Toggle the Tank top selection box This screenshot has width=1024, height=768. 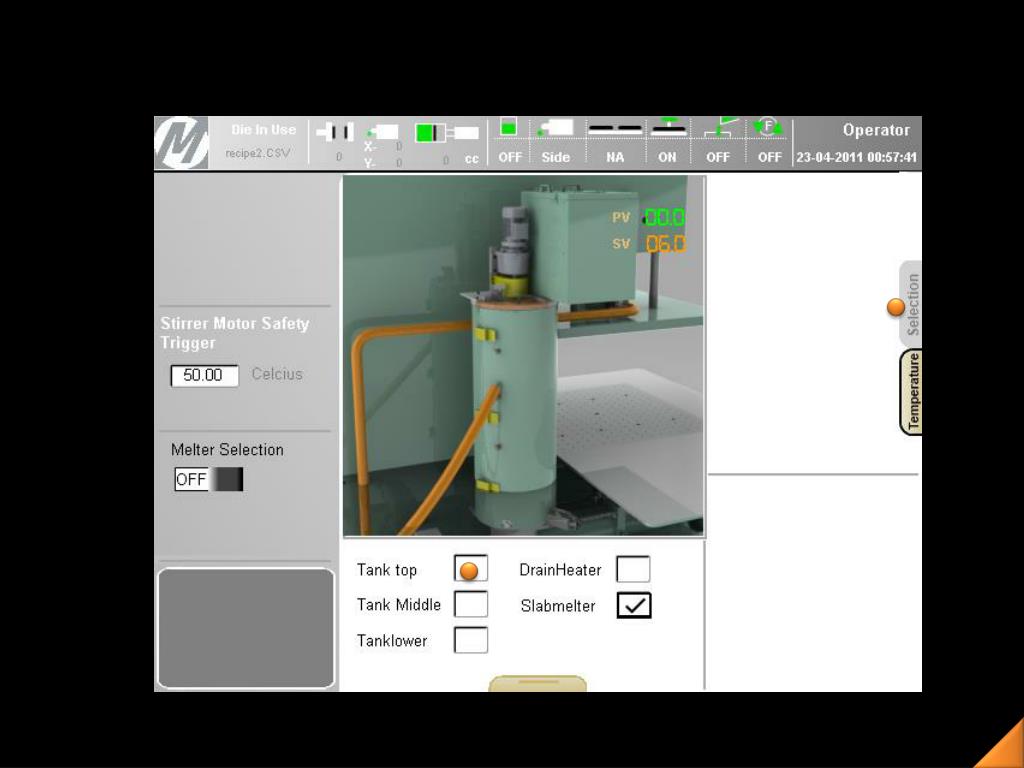click(470, 569)
